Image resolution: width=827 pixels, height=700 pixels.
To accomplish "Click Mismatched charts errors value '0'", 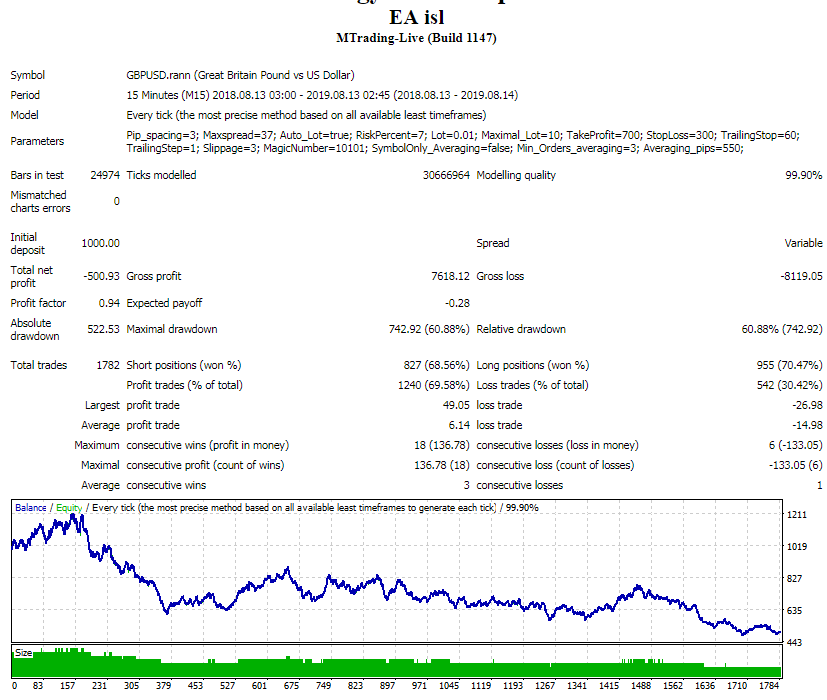I will coord(117,202).
